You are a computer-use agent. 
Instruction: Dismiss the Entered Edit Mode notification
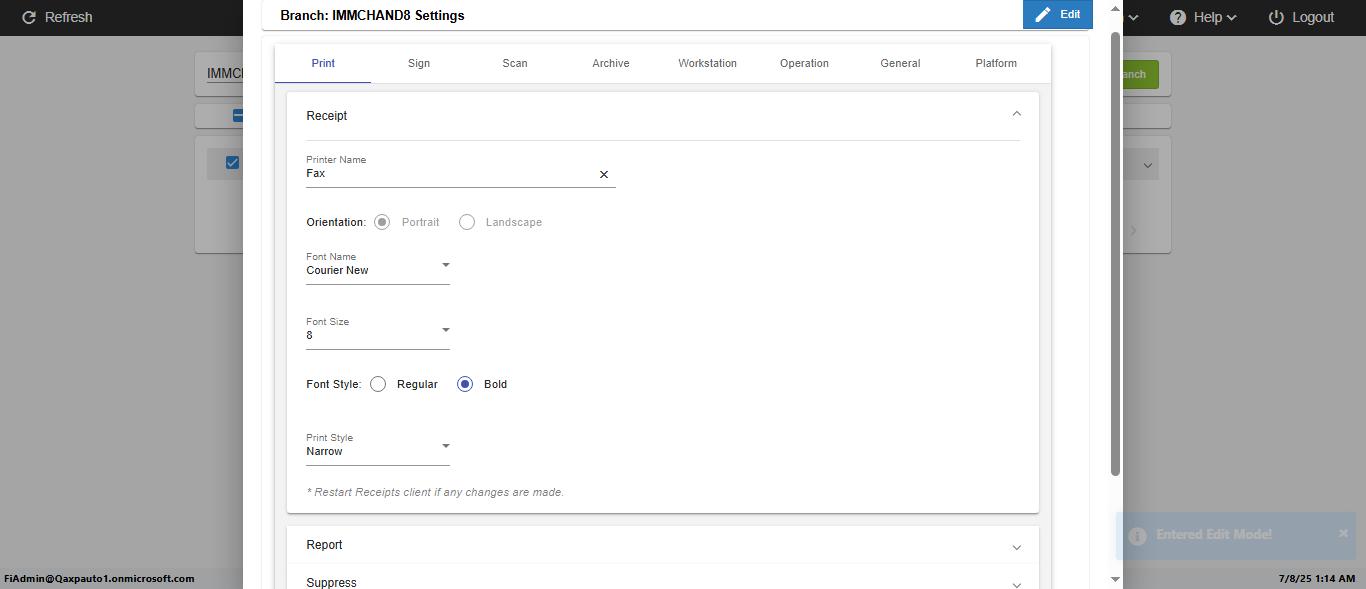[x=1343, y=534]
